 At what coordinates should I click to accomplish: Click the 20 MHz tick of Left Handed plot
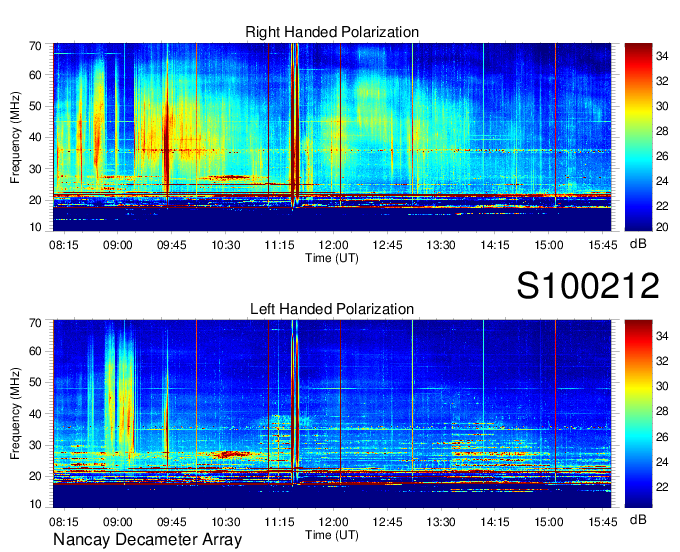[35, 477]
